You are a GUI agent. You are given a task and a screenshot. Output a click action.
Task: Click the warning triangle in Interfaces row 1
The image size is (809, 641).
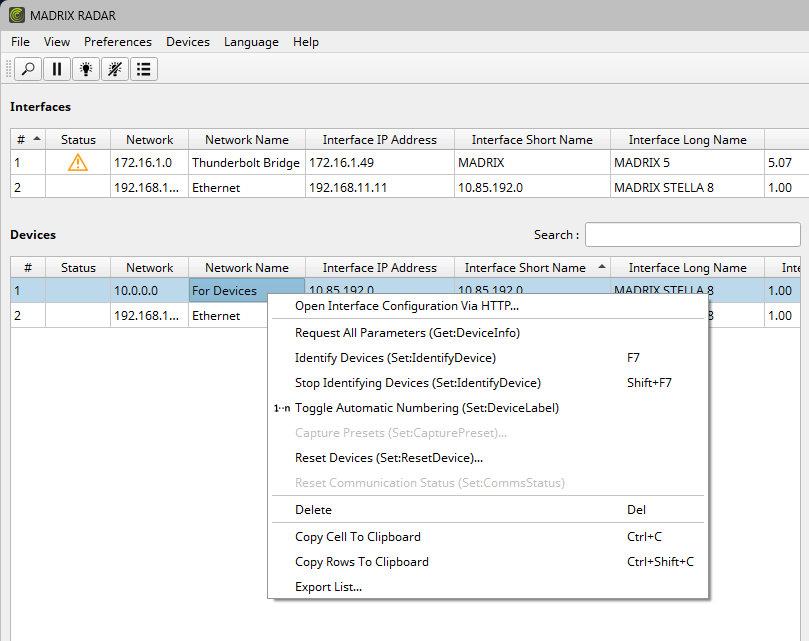point(78,163)
